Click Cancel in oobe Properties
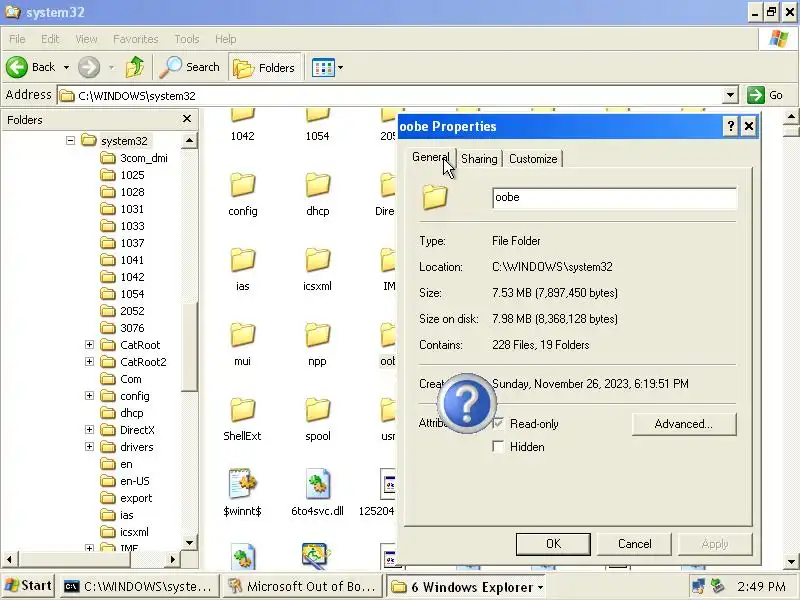Viewport: 800px width, 600px height. click(634, 544)
